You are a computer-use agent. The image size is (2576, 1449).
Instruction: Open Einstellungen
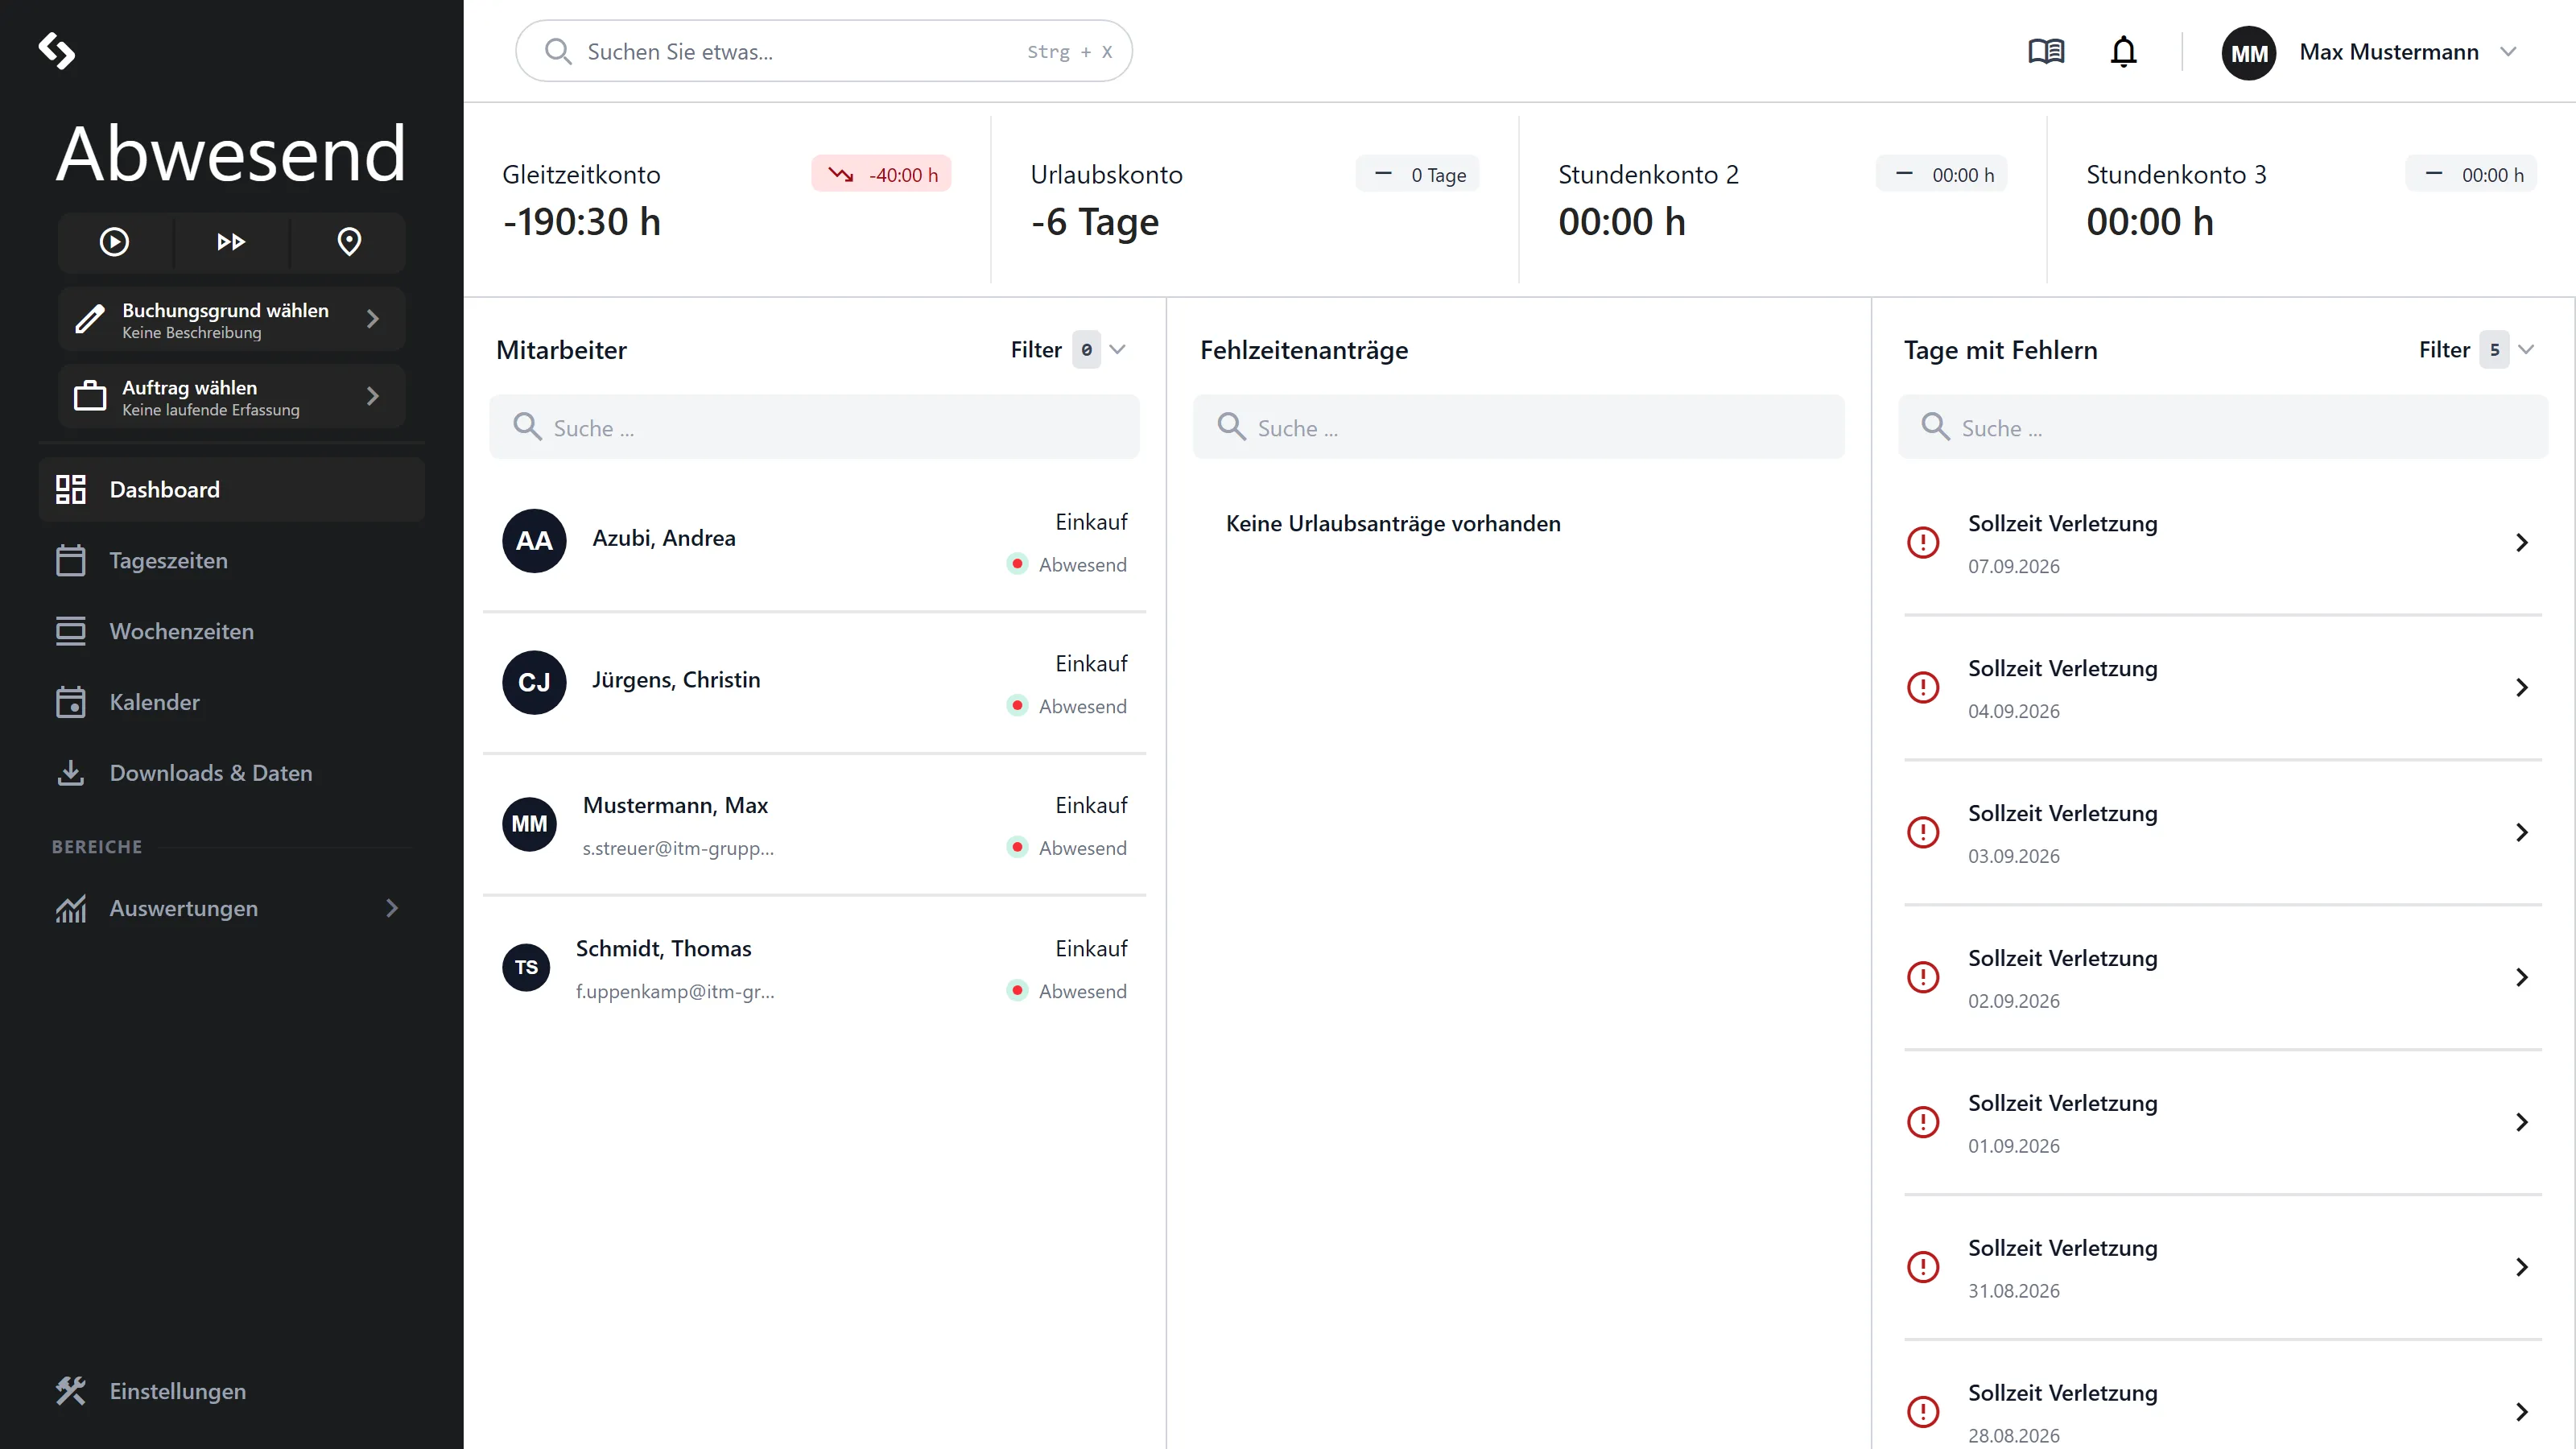coord(231,1391)
